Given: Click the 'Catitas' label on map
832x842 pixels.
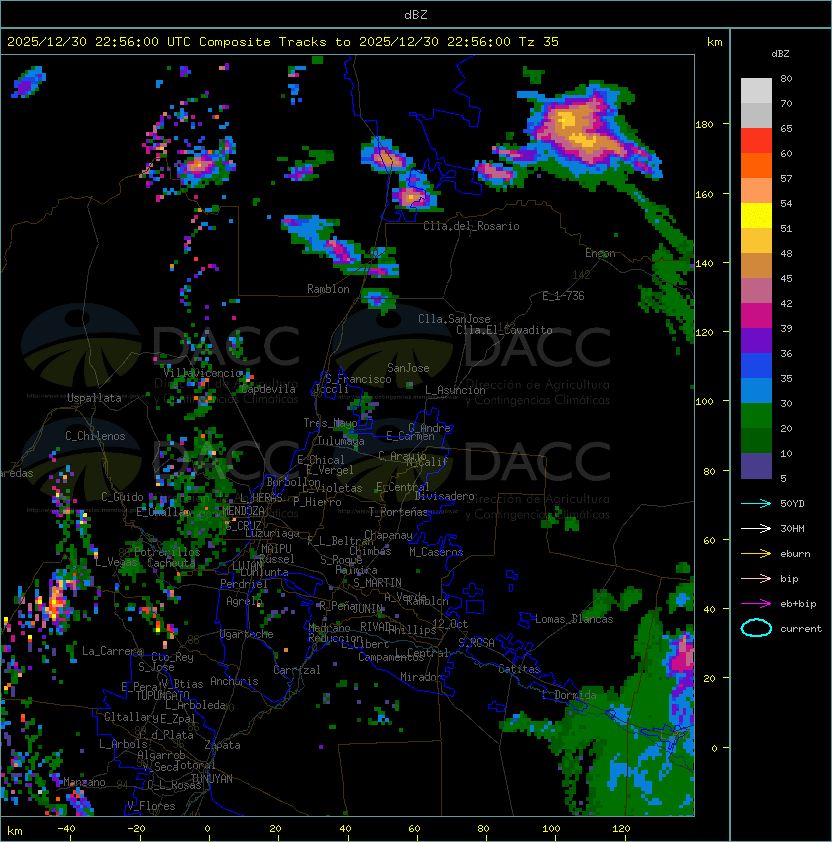Looking at the screenshot, I should coord(519,669).
